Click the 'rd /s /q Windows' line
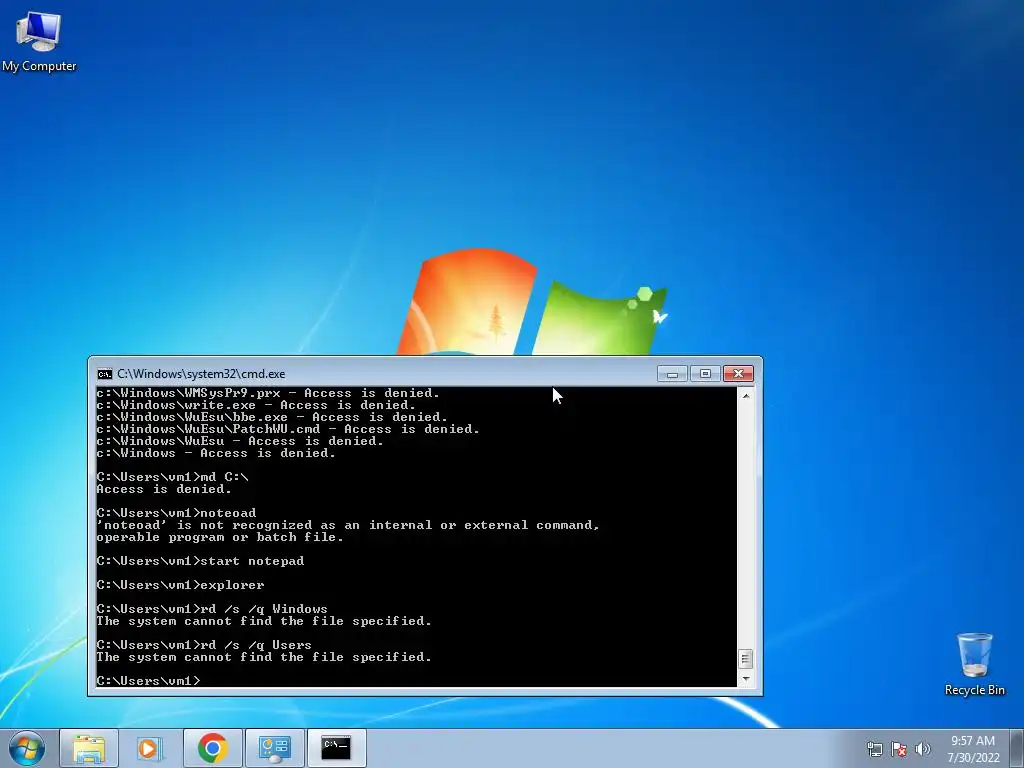Image resolution: width=1024 pixels, height=768 pixels. coord(212,609)
